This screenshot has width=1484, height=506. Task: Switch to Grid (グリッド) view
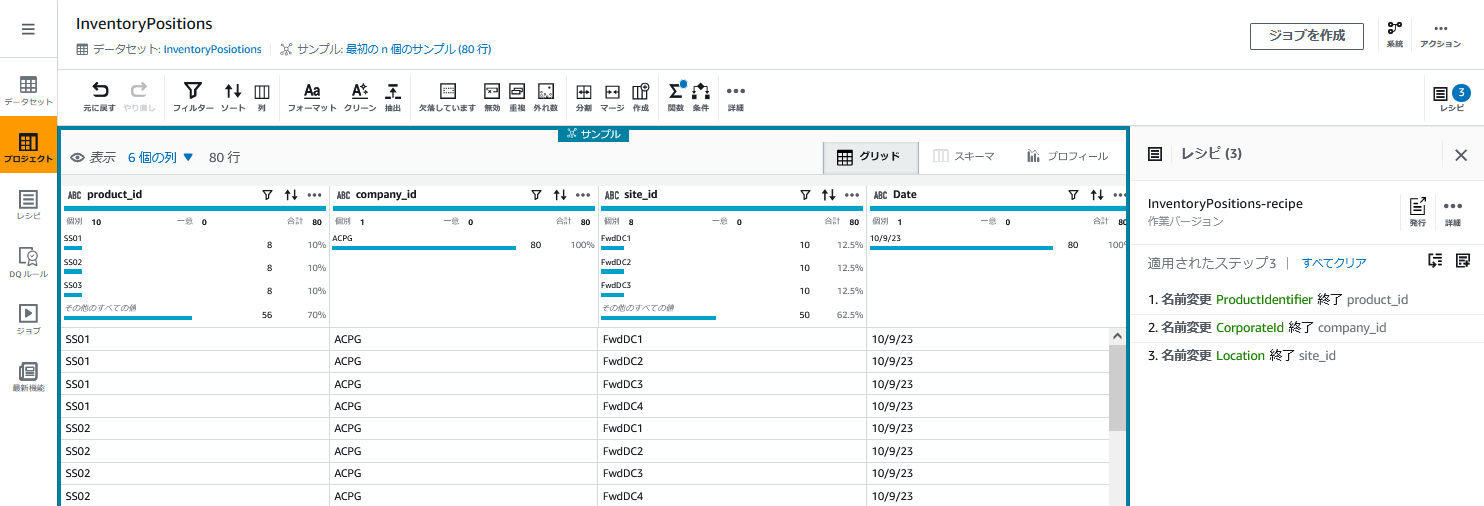868,157
